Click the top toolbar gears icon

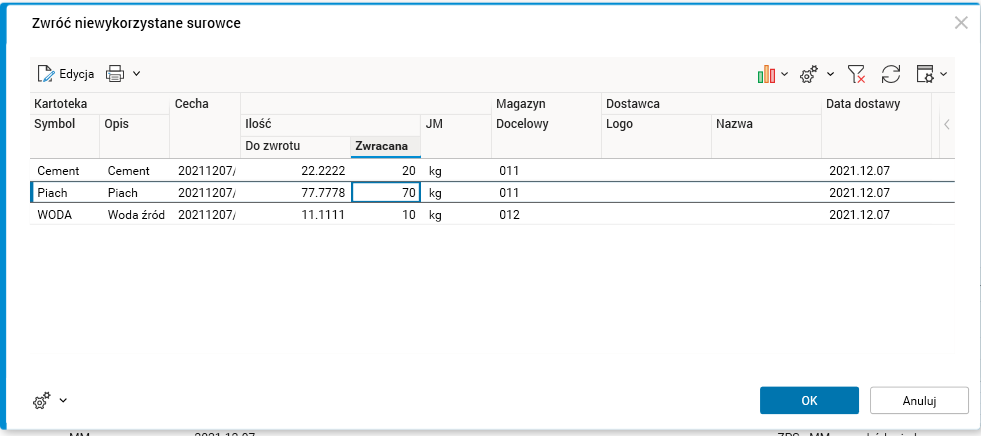click(x=809, y=74)
